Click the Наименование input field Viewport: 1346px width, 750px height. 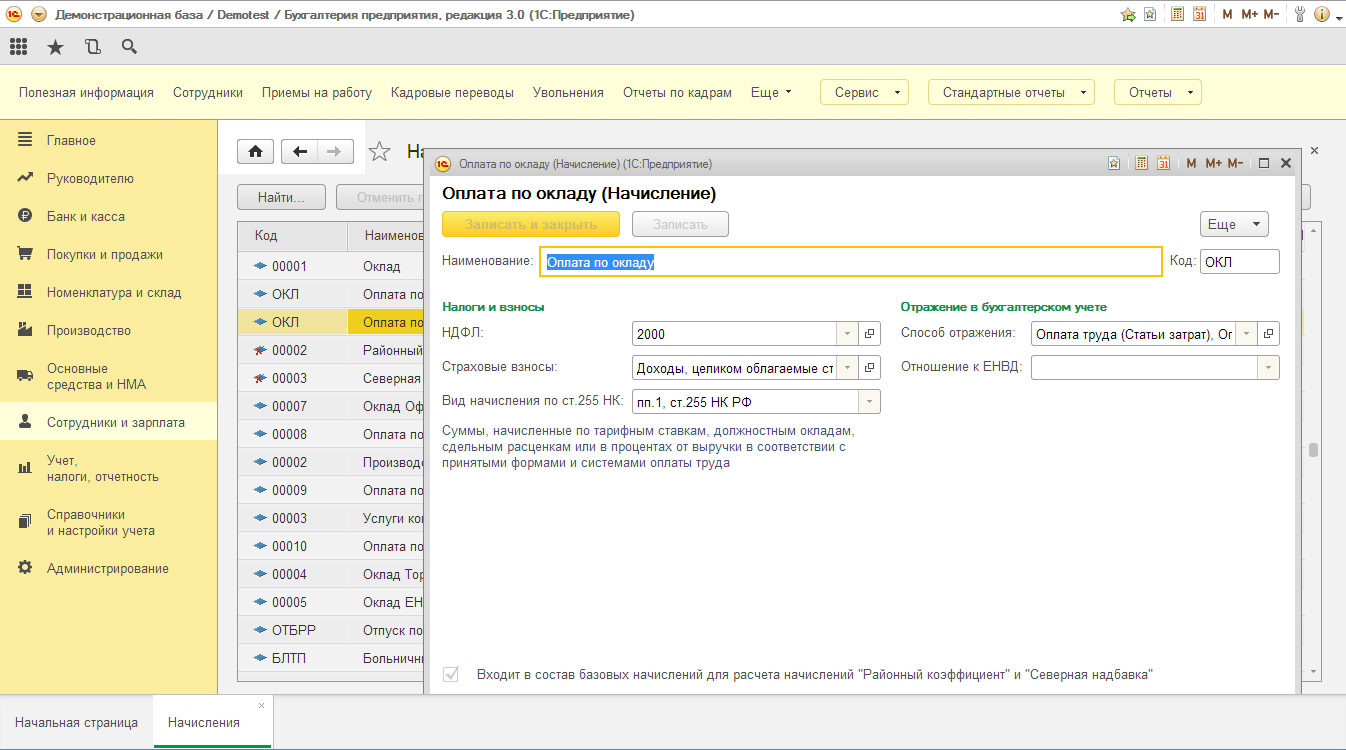pos(850,262)
